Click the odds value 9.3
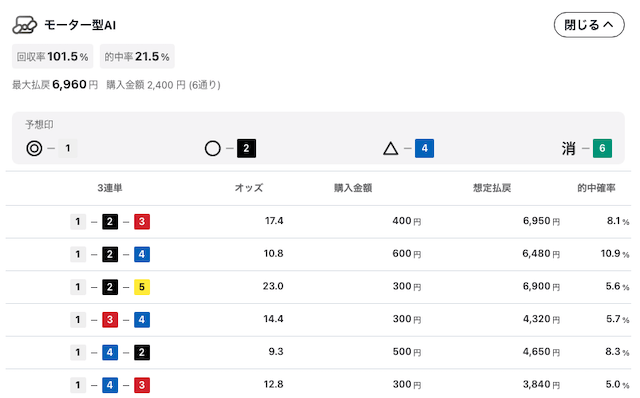The height and width of the screenshot is (398, 640). [x=276, y=351]
